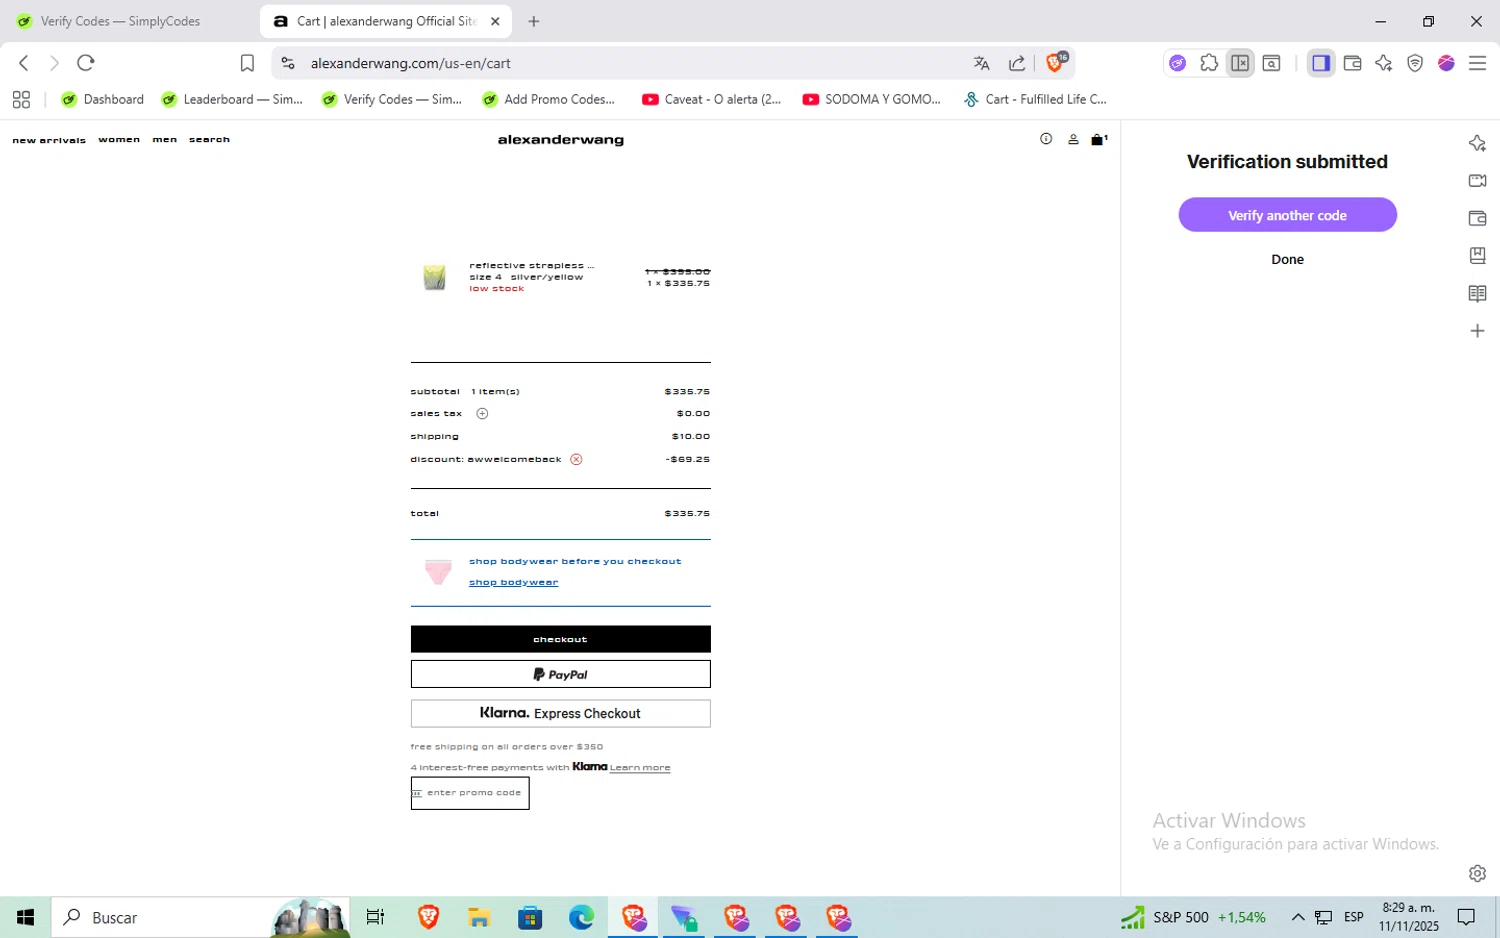Screen dimensions: 1500x938
Task: Open Brave Shields lion icon
Action: [1055, 62]
